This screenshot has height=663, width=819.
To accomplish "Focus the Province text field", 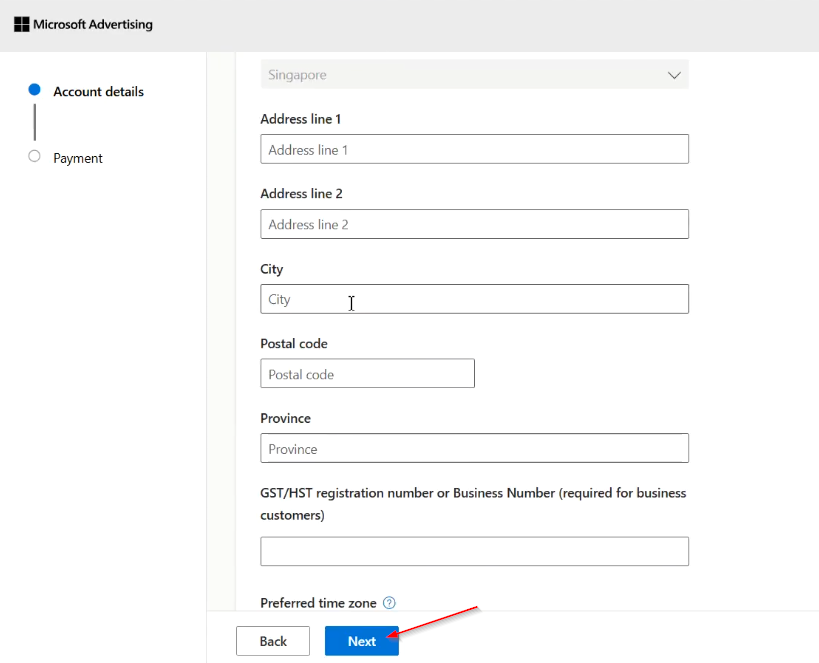I will coord(474,449).
